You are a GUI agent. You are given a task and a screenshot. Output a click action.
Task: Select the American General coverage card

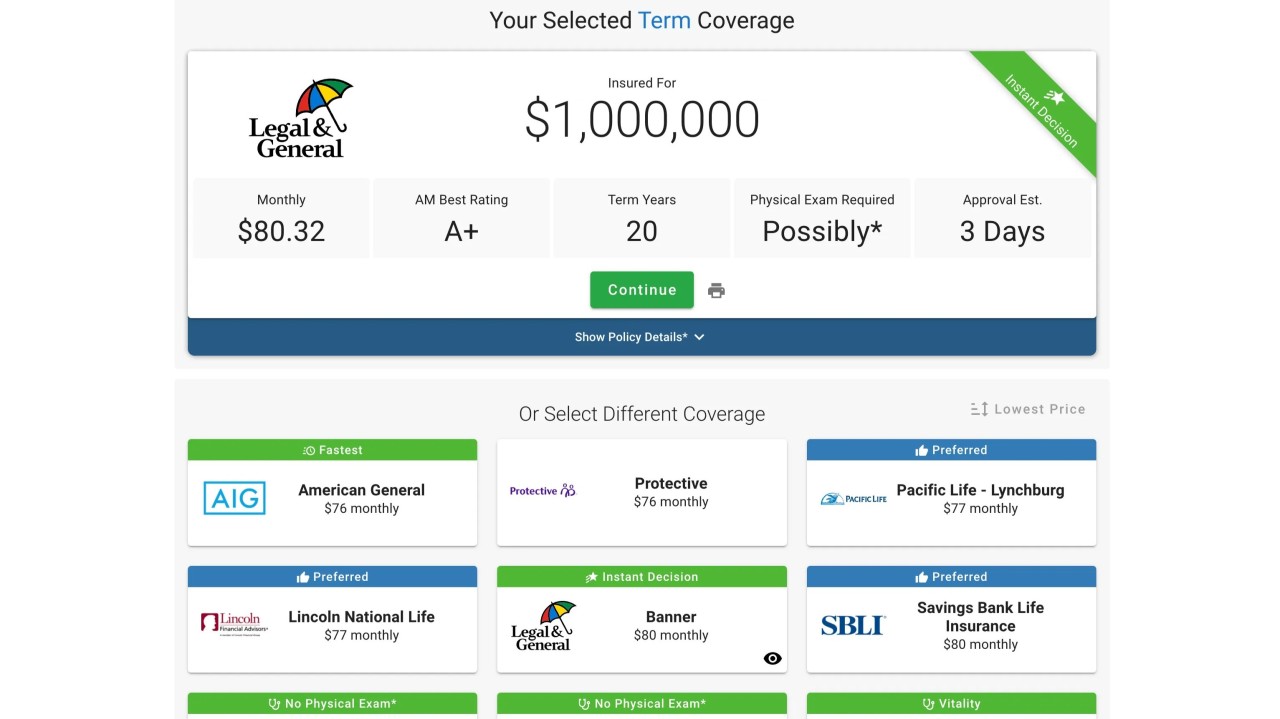point(361,499)
